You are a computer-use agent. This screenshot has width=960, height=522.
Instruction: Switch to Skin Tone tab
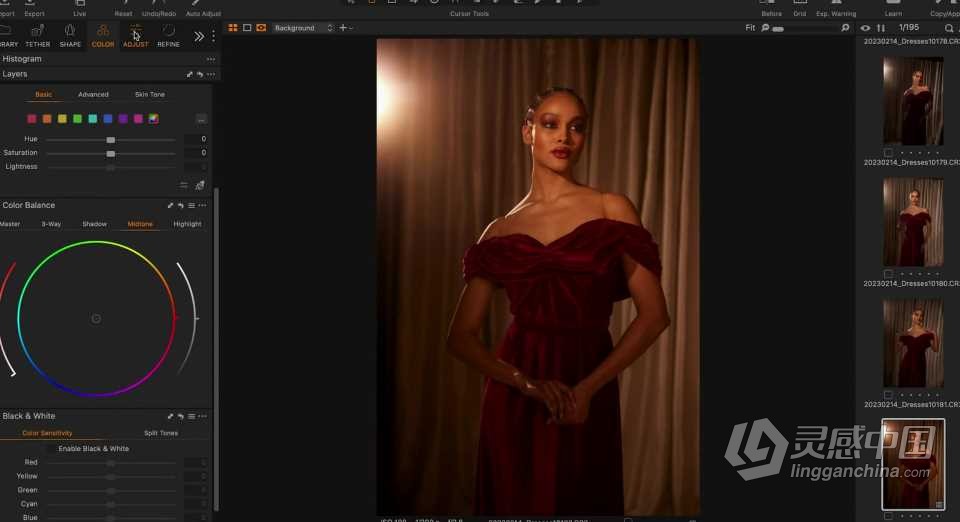click(149, 94)
